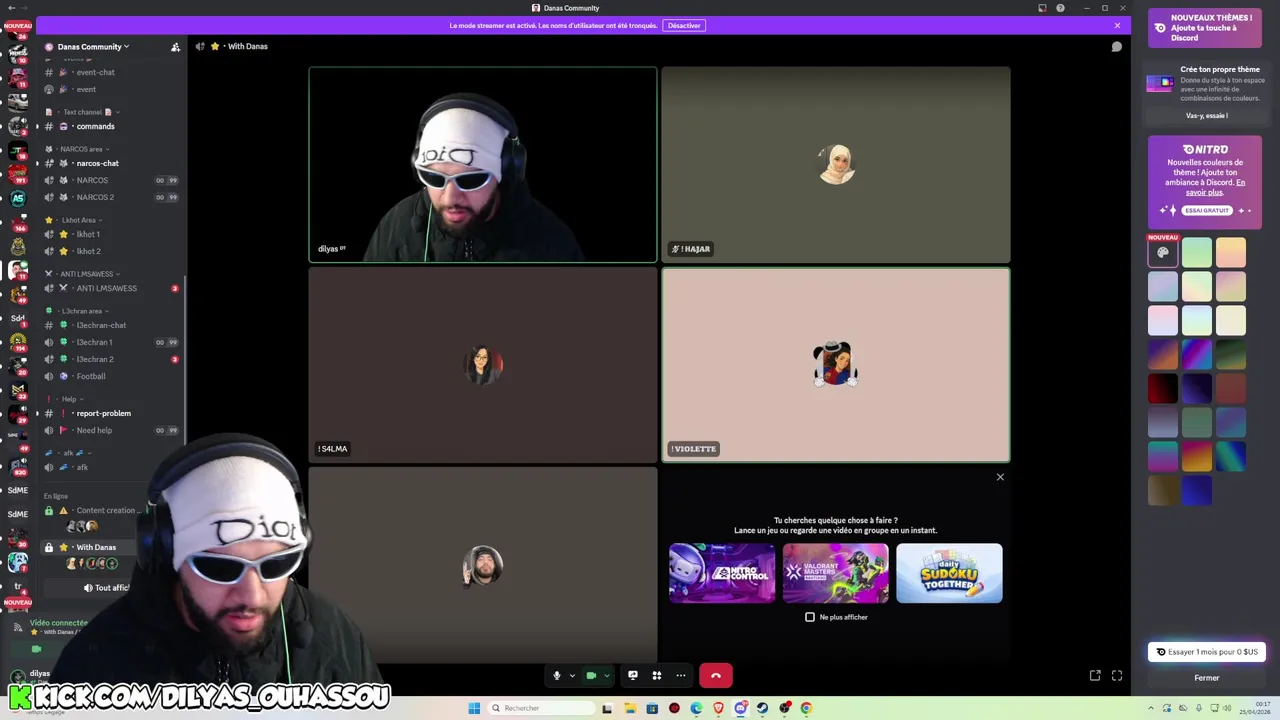The width and height of the screenshot is (1280, 720).
Task: Open File Explorer from taskbar
Action: (x=630, y=708)
